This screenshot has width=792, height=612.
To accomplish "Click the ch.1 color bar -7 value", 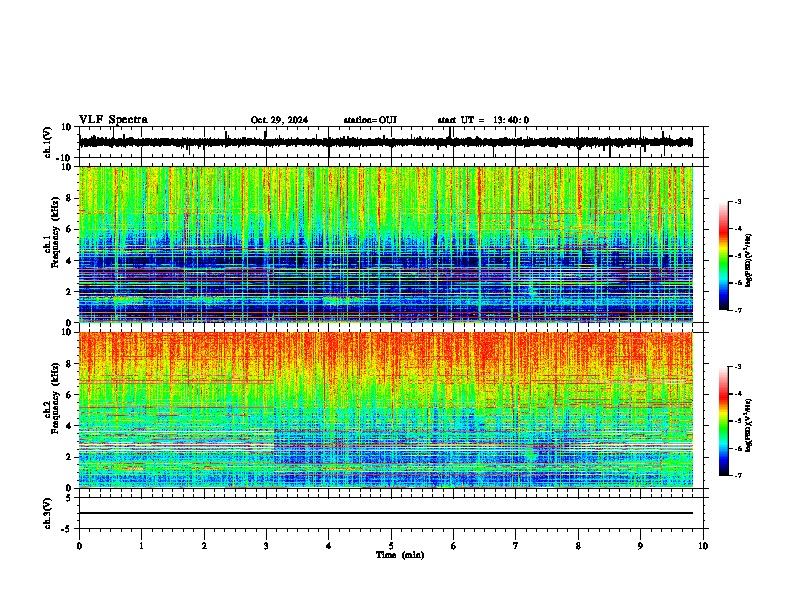I will [738, 310].
